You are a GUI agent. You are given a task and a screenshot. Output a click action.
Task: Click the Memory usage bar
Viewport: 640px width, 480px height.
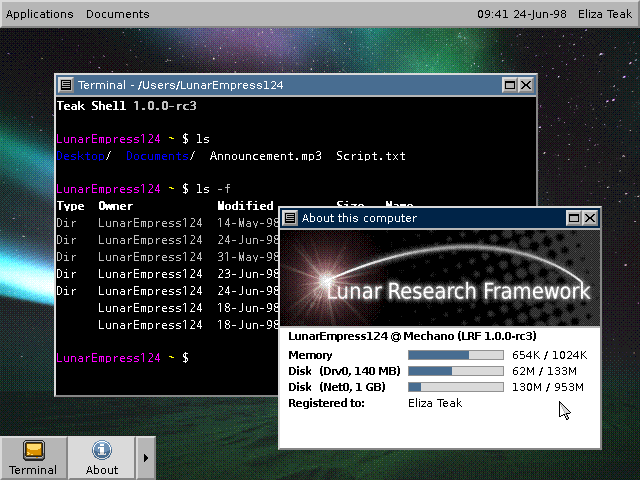coord(456,355)
